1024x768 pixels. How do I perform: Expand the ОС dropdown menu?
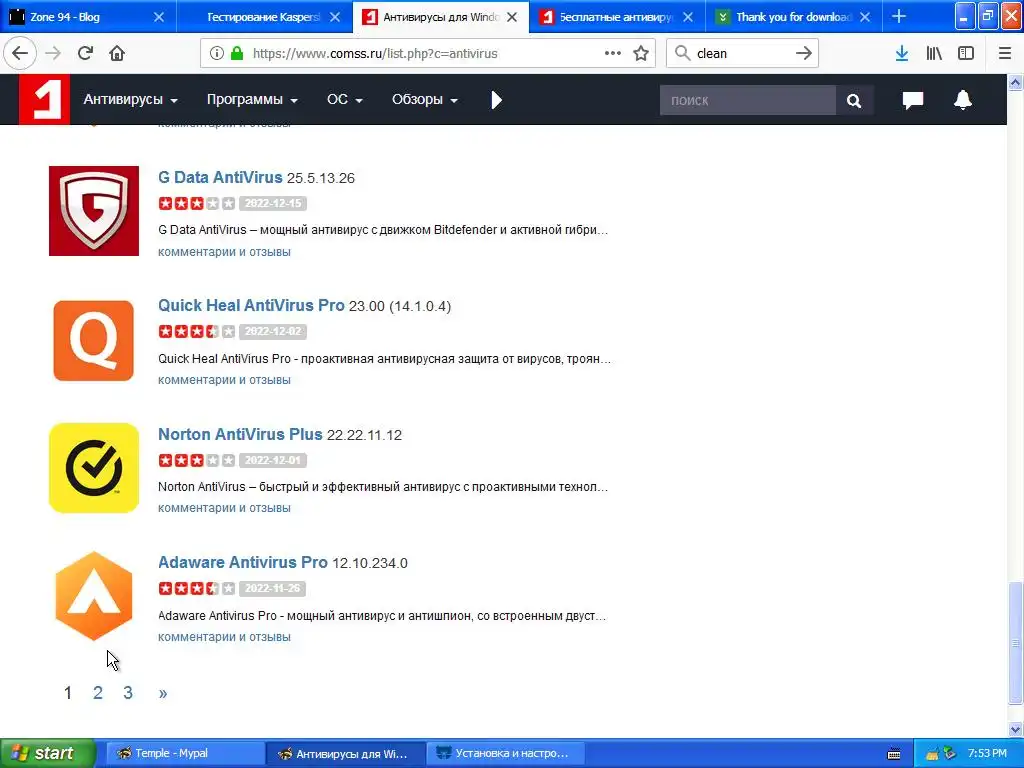coord(344,99)
